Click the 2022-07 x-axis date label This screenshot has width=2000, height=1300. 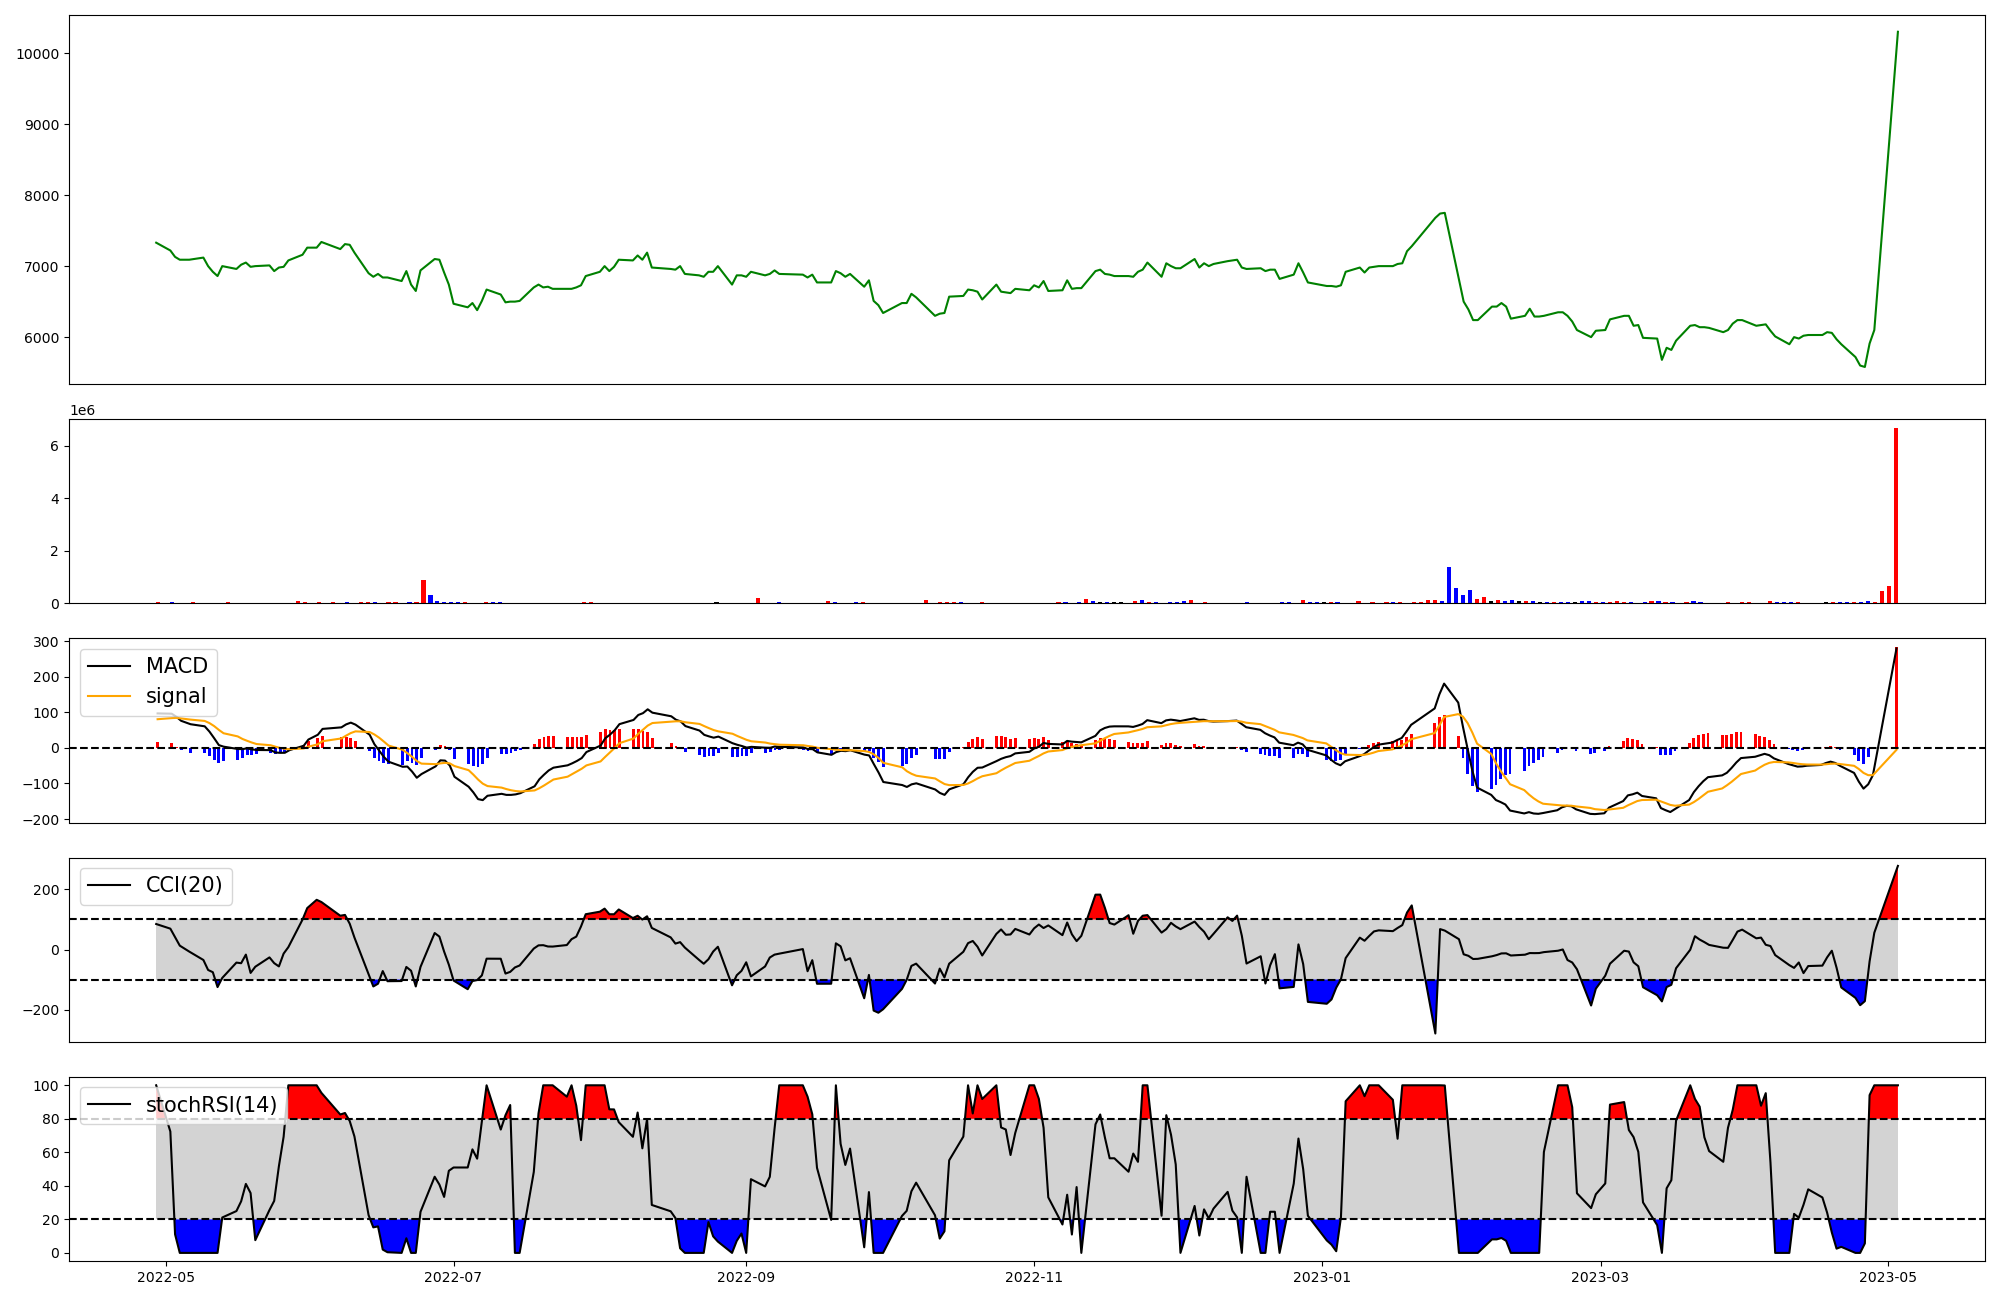(x=454, y=1277)
